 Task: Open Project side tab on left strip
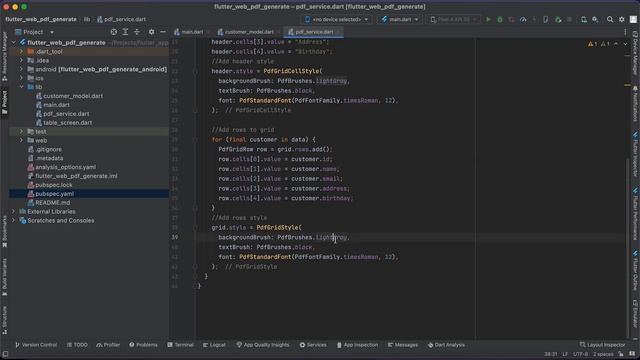[4, 102]
